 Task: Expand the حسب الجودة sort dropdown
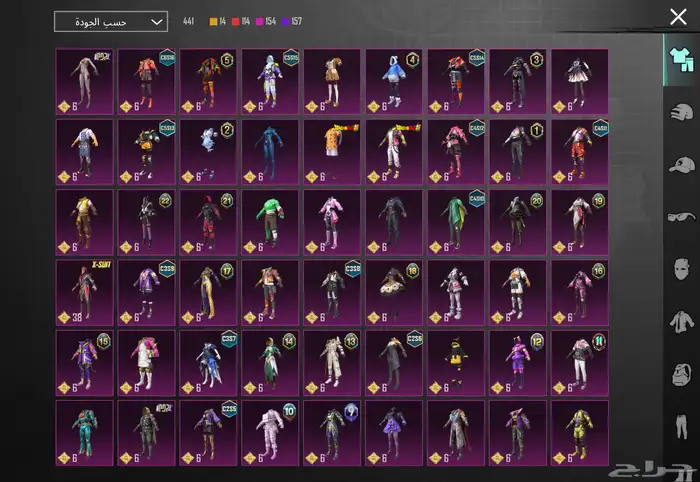[x=110, y=21]
